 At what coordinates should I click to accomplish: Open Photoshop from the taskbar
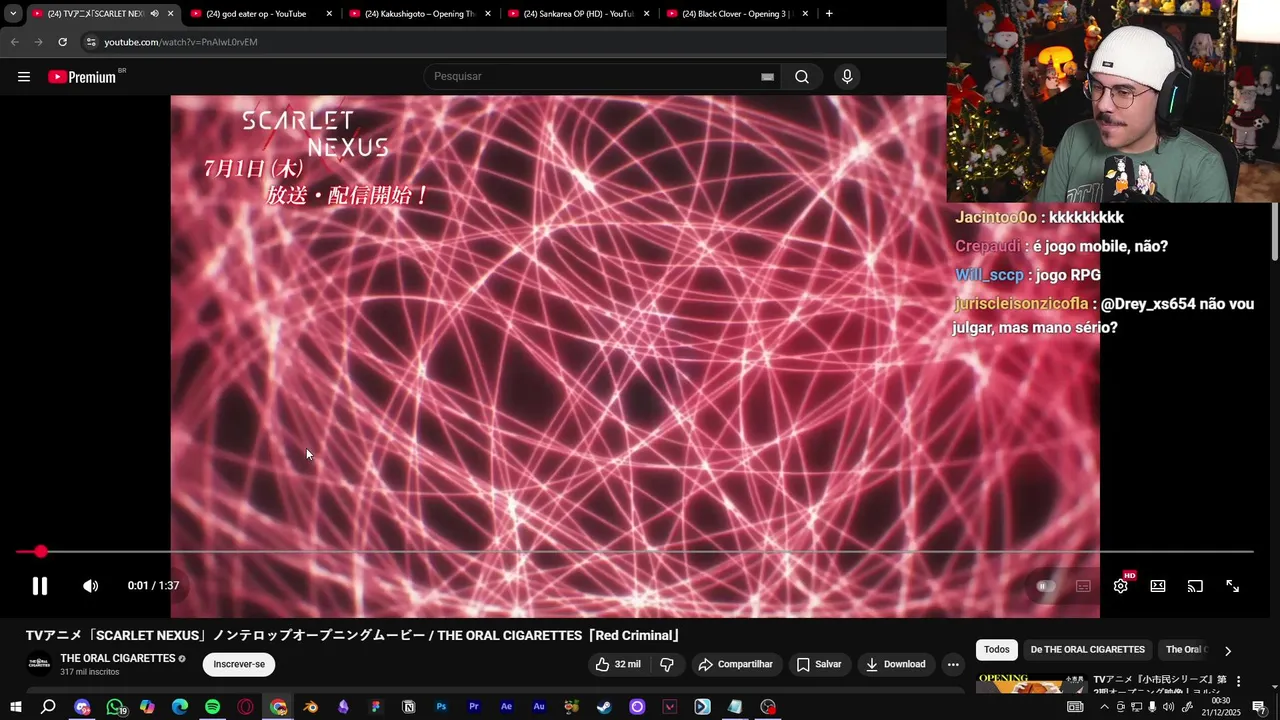[x=441, y=707]
